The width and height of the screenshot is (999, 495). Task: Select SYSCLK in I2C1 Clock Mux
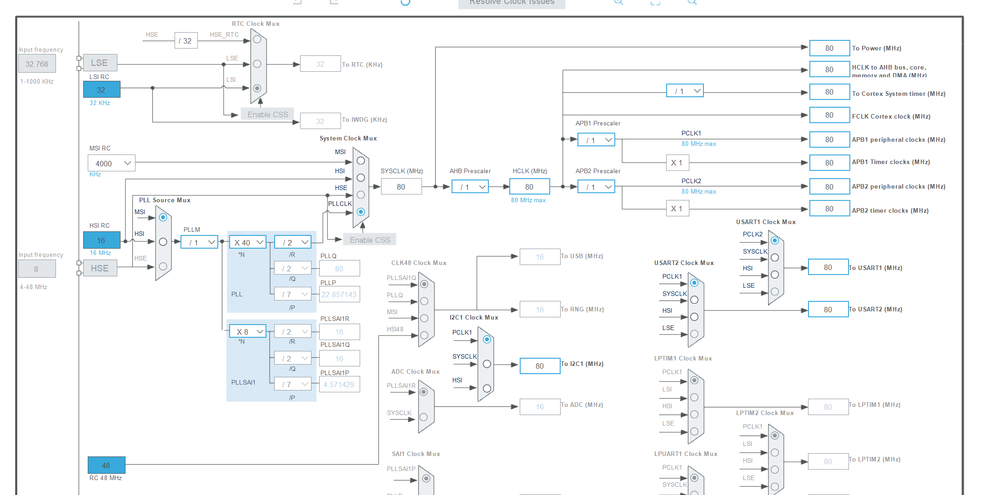pos(487,364)
